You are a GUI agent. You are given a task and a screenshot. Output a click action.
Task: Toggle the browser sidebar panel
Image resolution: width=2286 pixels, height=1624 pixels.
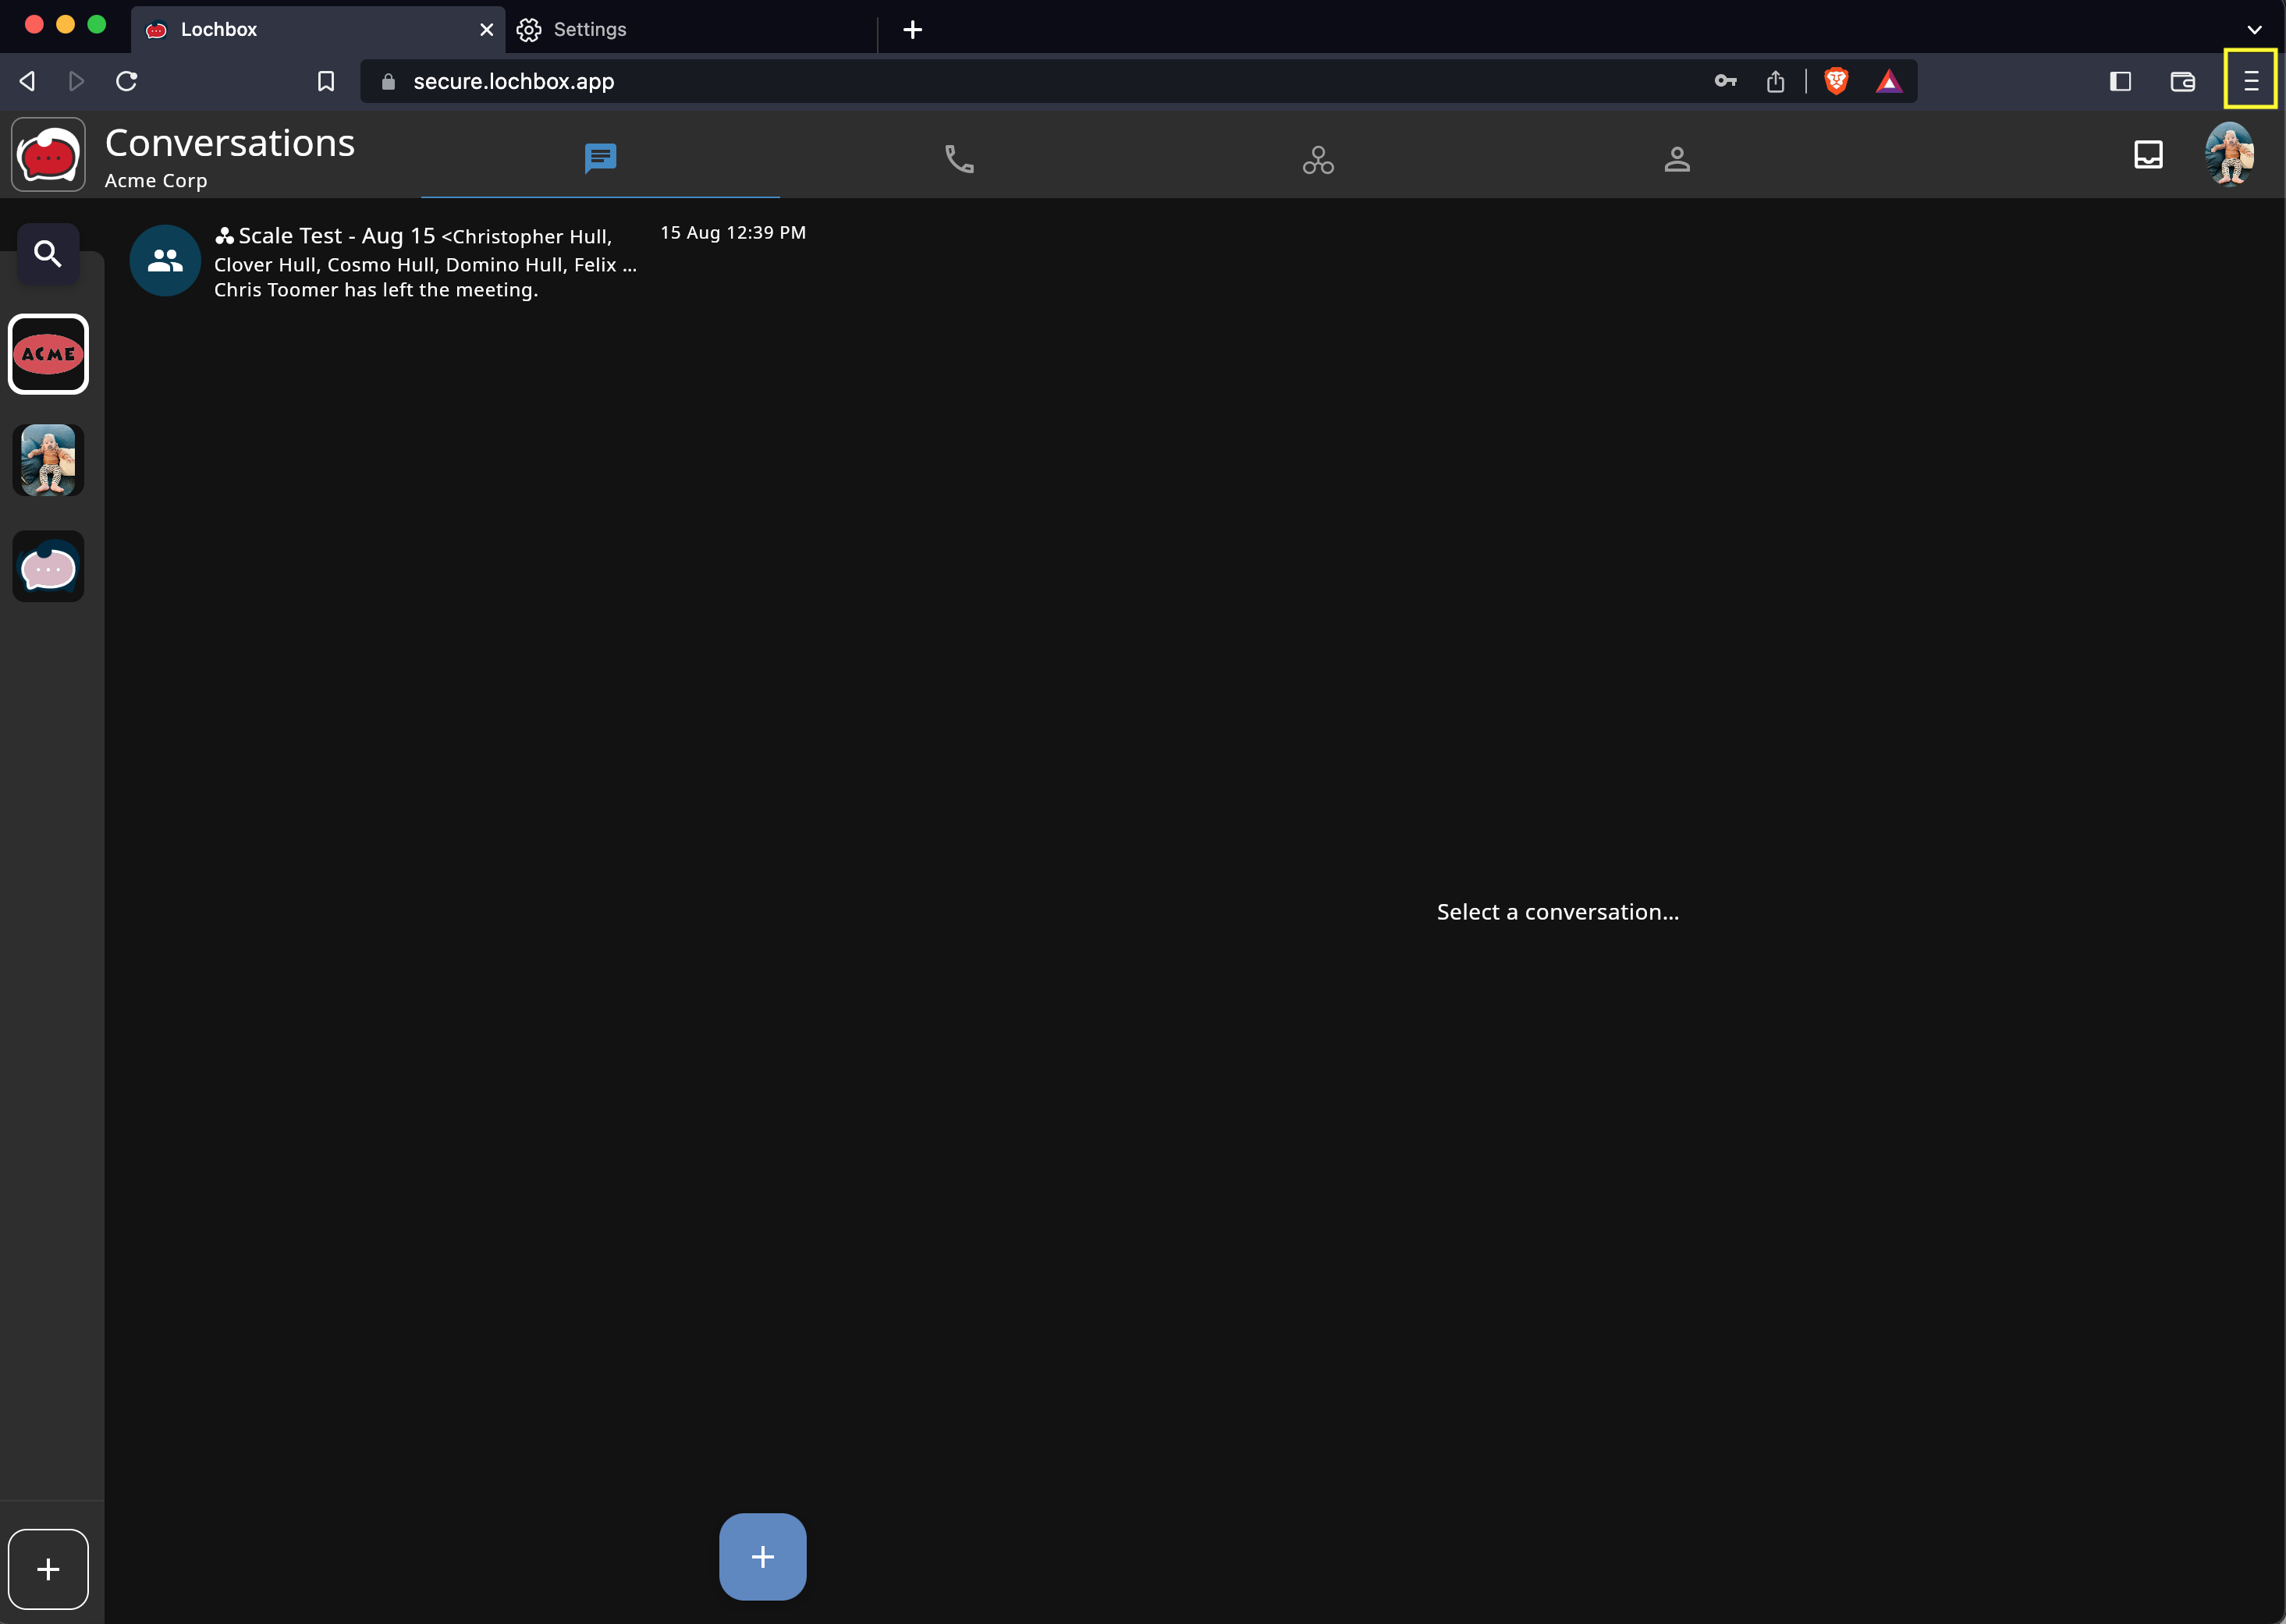pos(2120,81)
